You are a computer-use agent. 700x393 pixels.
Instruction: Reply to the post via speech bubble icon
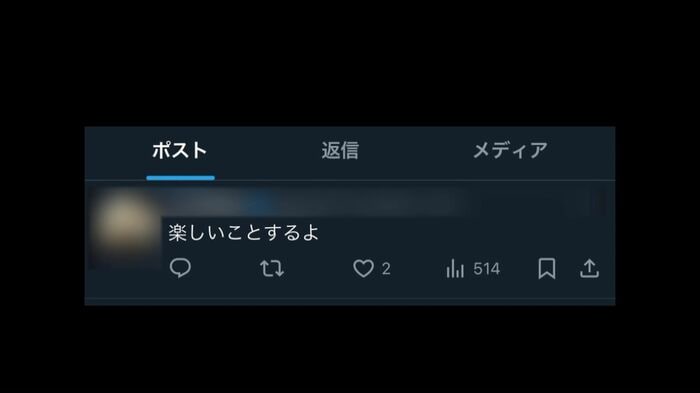point(180,268)
